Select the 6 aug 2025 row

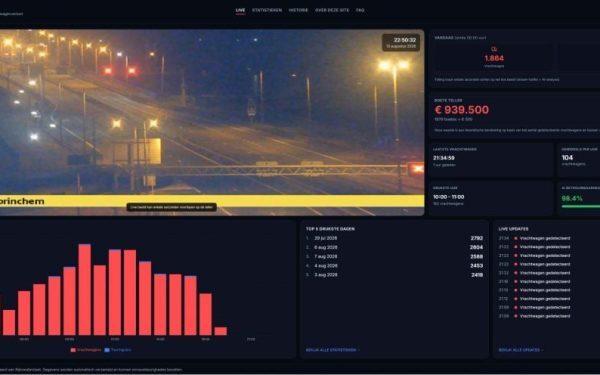(x=395, y=247)
